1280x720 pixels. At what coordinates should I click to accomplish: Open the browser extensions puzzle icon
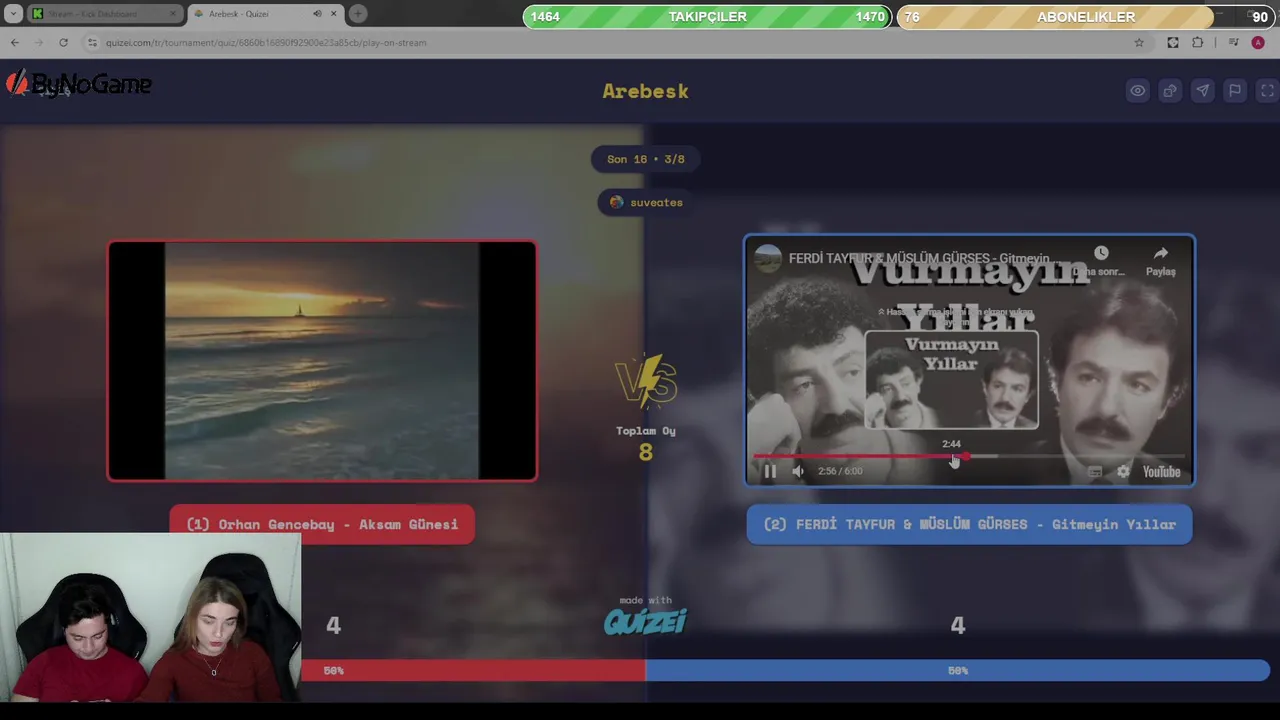pyautogui.click(x=1198, y=42)
